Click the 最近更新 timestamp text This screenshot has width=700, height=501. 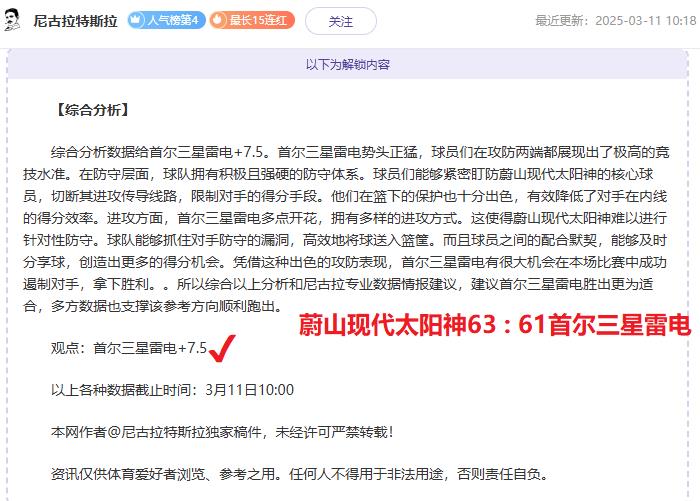[616, 21]
